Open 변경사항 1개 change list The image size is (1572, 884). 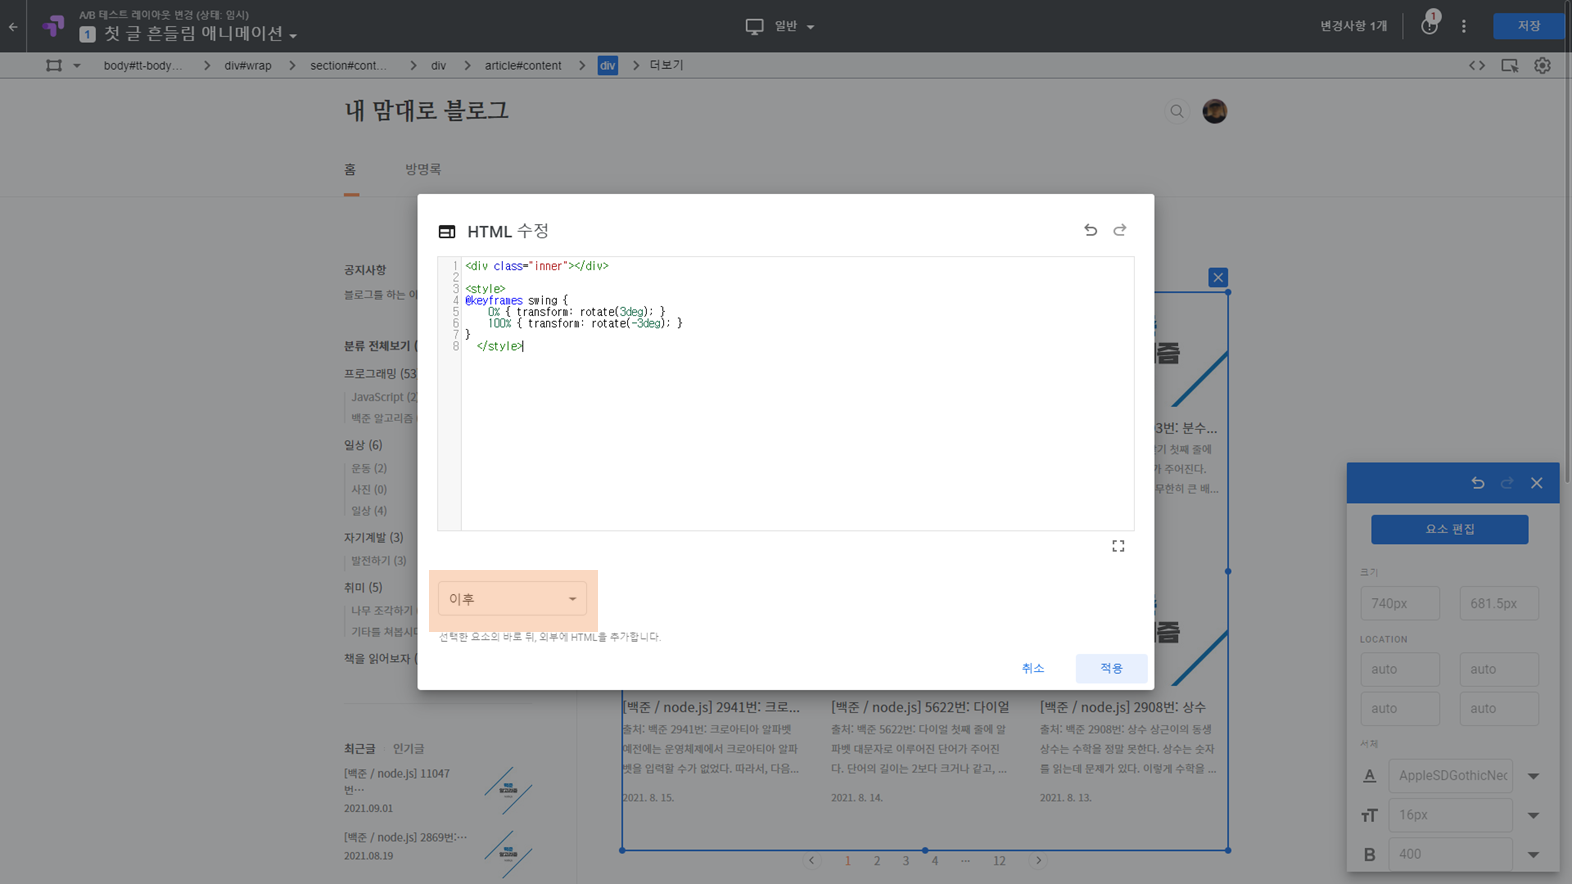click(1353, 26)
